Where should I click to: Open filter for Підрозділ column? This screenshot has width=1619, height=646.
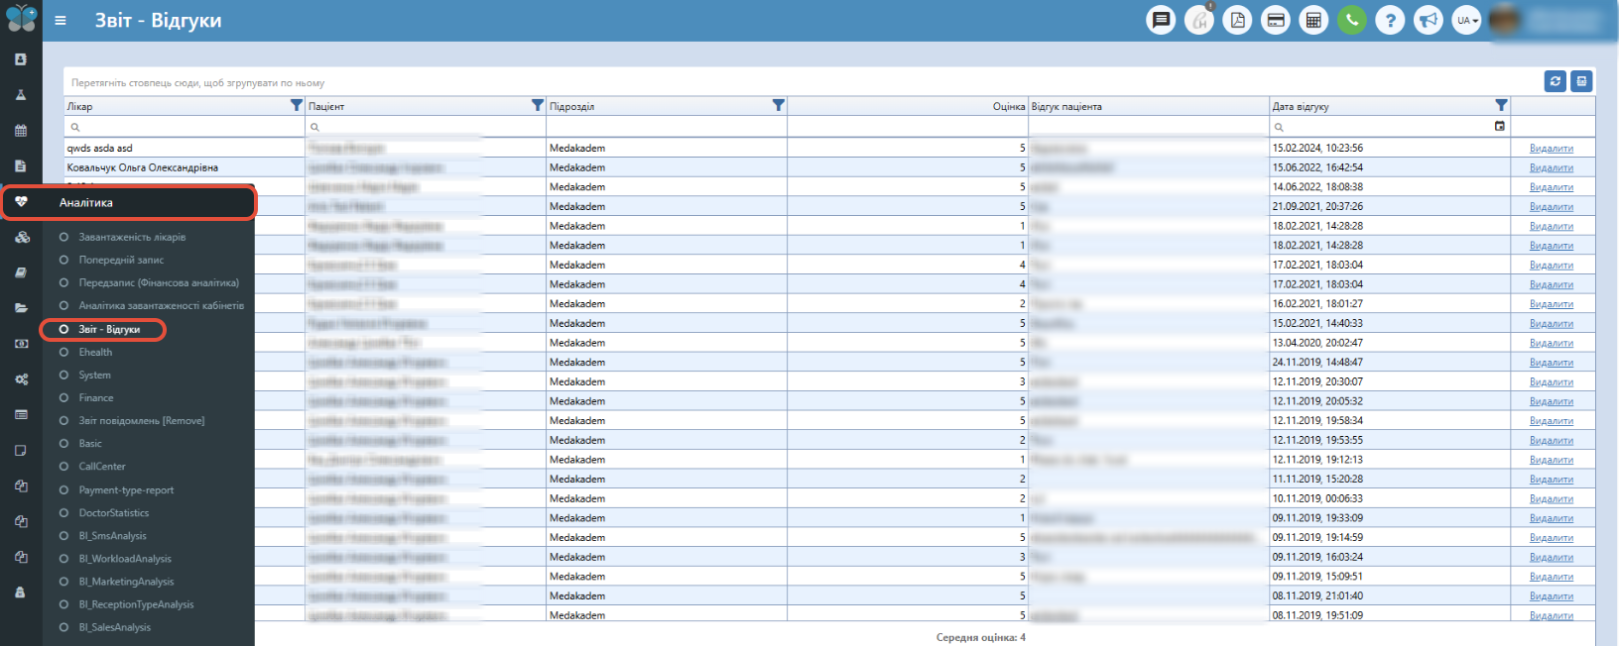[x=778, y=105]
